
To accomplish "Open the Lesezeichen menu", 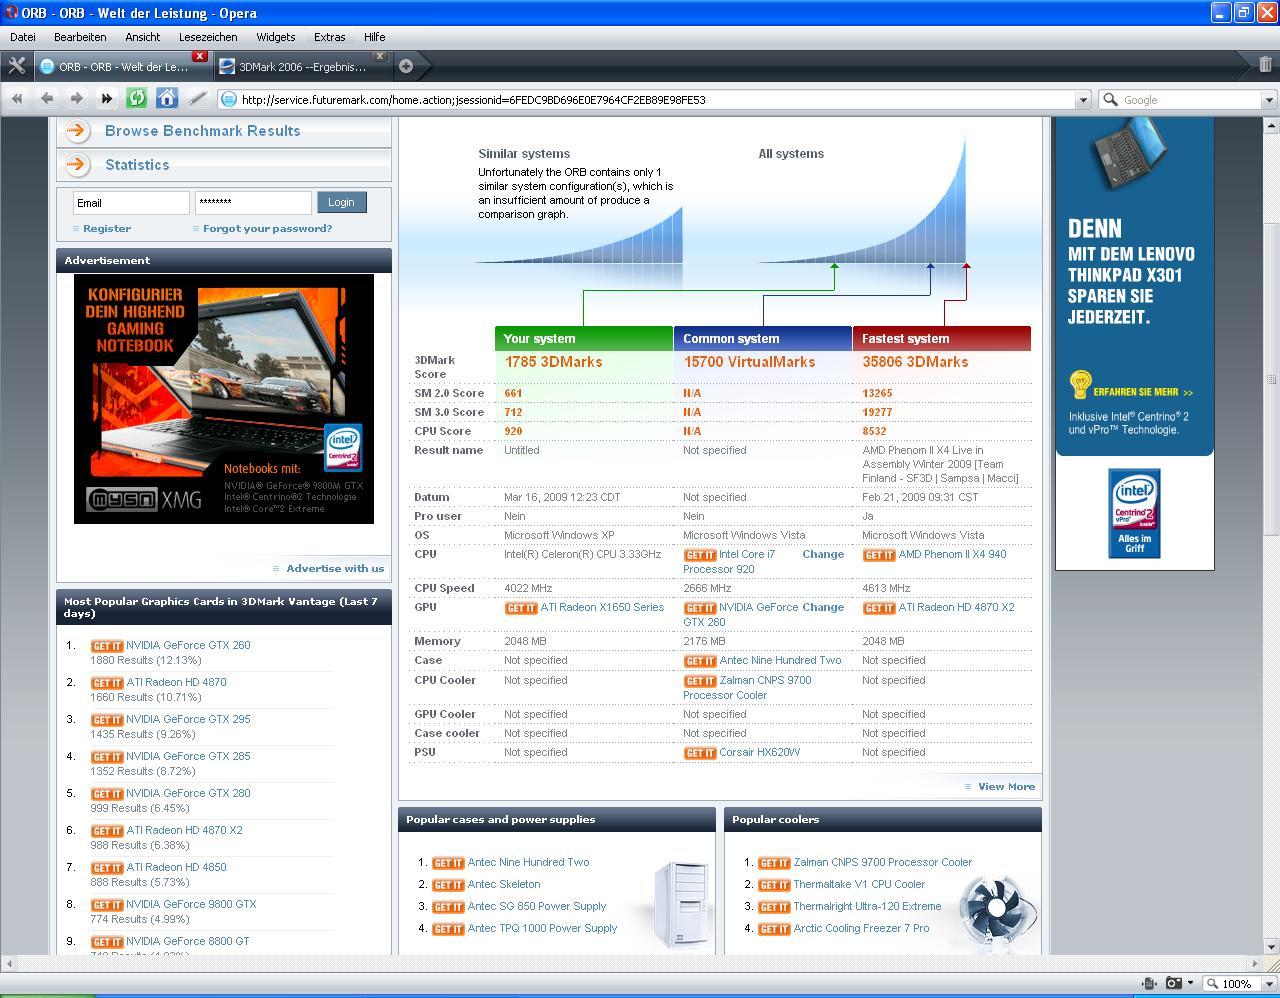I will click(x=208, y=37).
